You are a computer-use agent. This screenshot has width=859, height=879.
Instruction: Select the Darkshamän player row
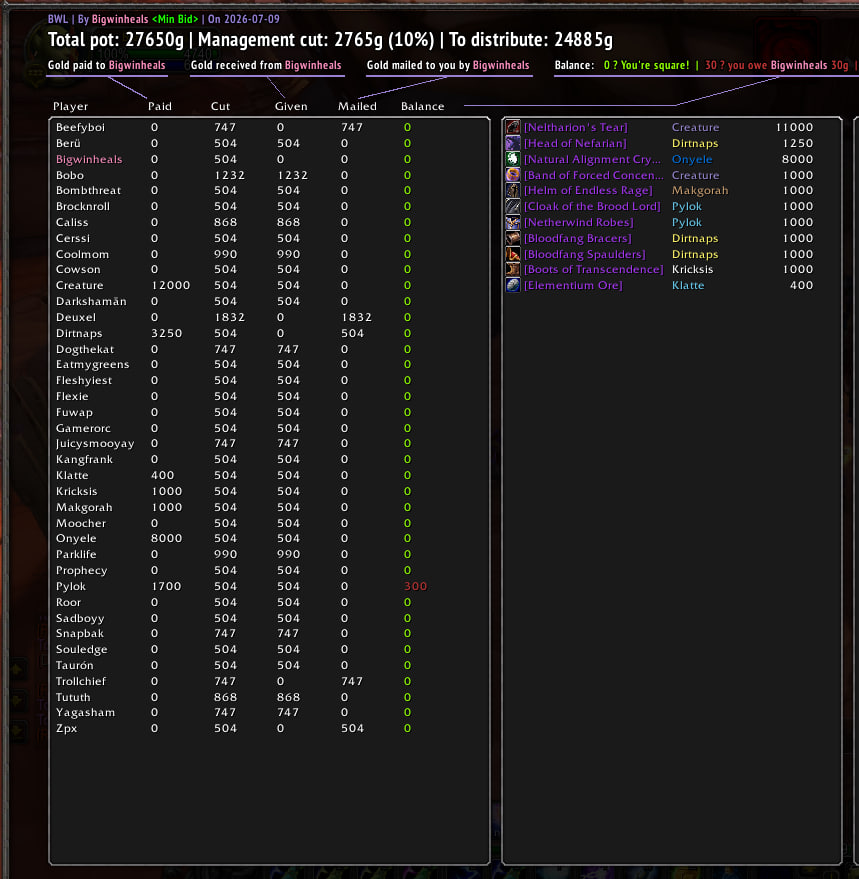pos(269,302)
